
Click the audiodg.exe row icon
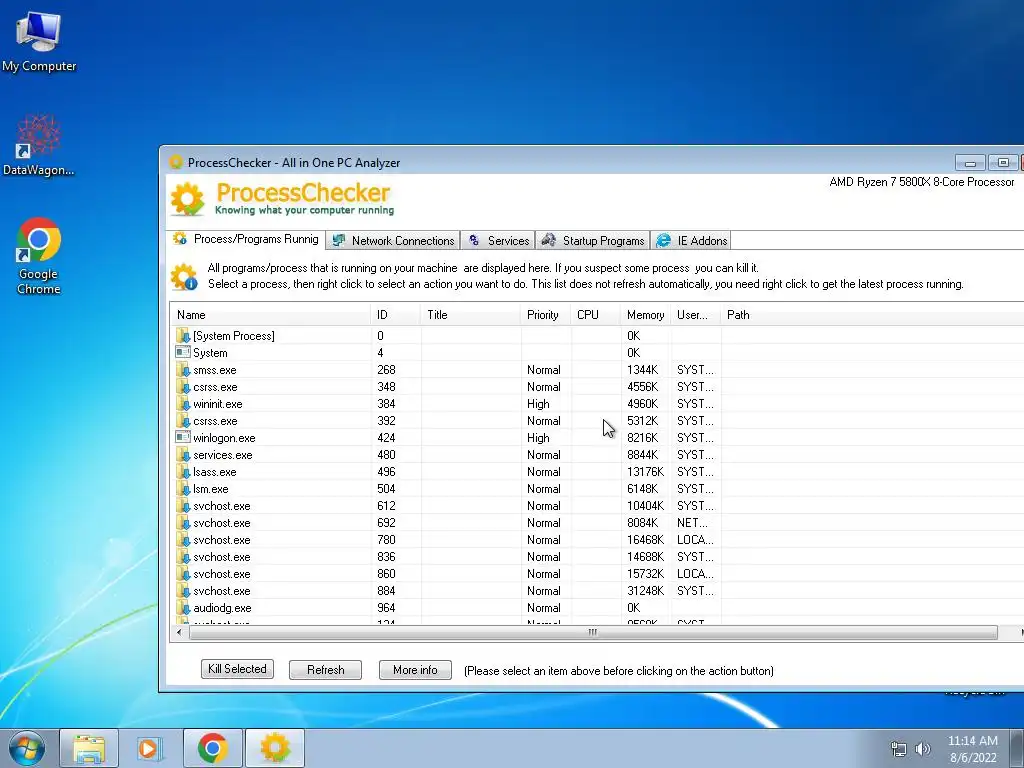pos(183,607)
